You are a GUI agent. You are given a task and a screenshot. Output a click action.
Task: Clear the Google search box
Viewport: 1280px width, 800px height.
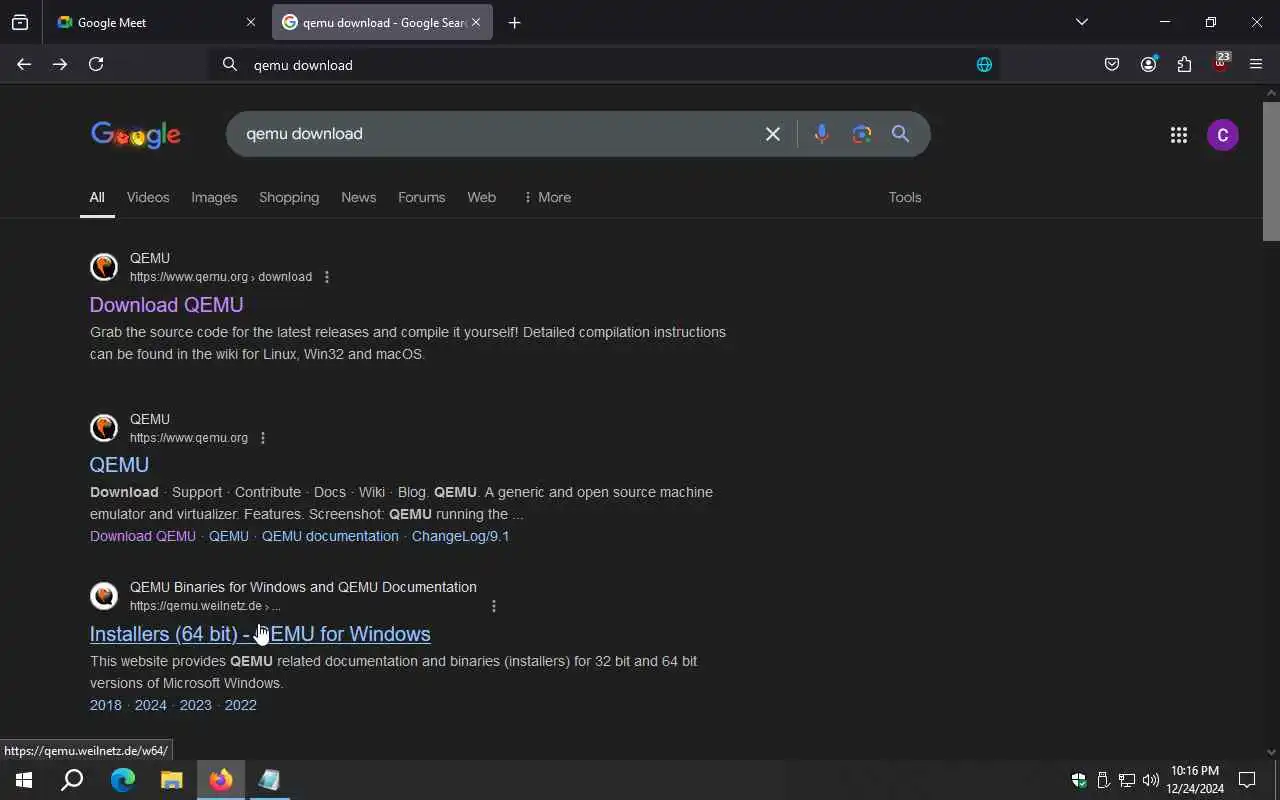click(x=773, y=134)
